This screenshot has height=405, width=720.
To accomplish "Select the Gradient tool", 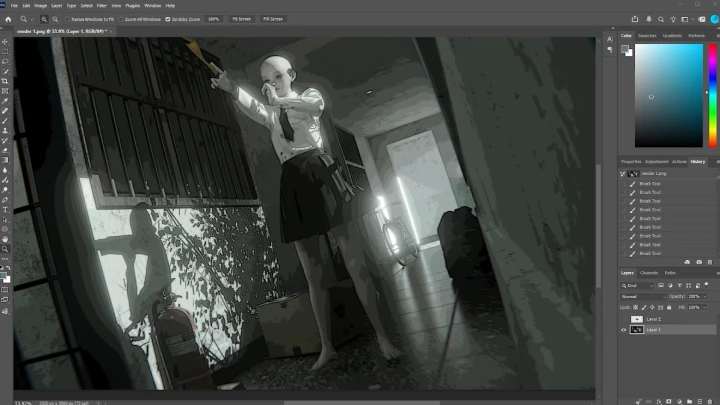I will [5, 160].
